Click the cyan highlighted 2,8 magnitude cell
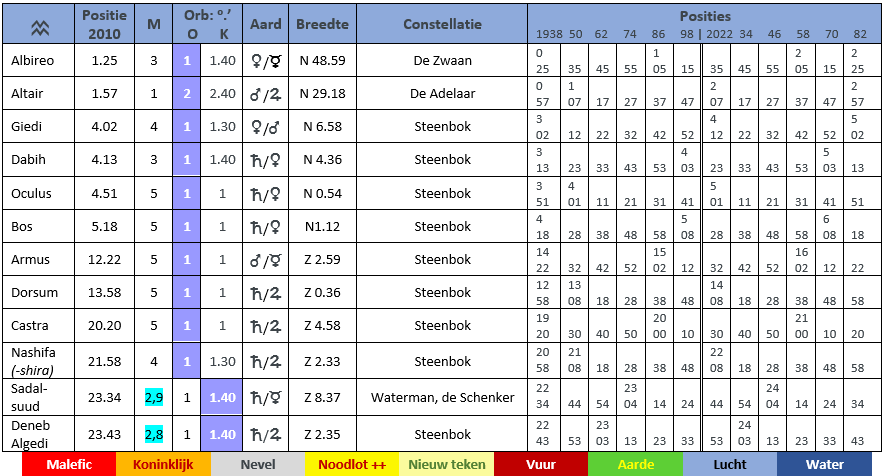 [154, 435]
